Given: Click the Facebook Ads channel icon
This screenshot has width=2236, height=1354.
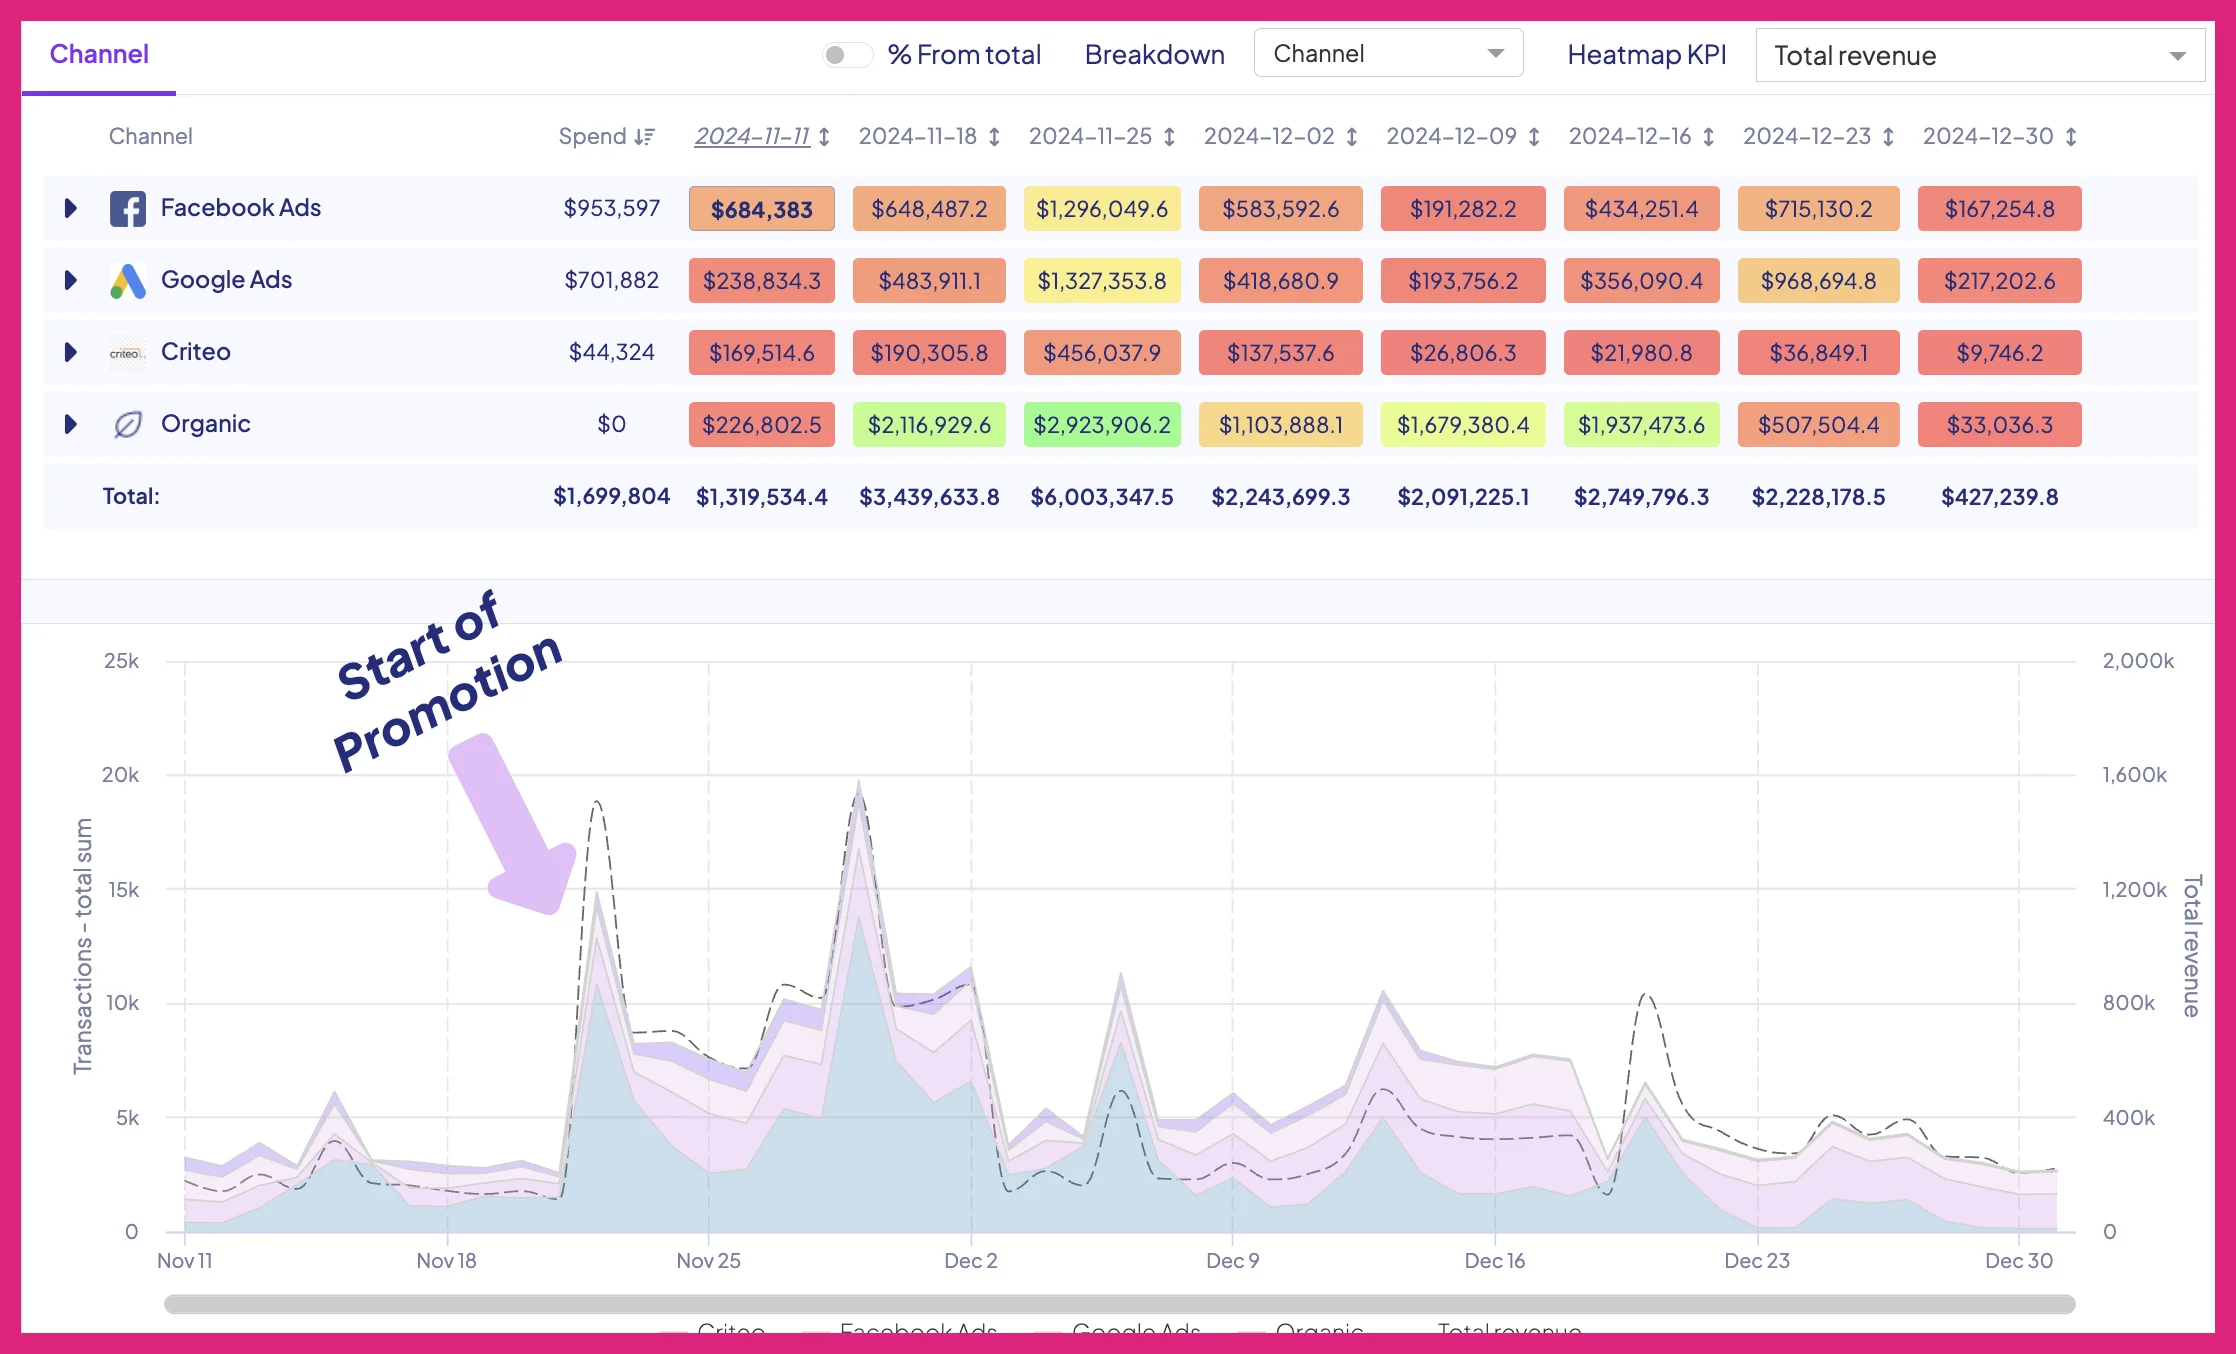Looking at the screenshot, I should tap(127, 208).
